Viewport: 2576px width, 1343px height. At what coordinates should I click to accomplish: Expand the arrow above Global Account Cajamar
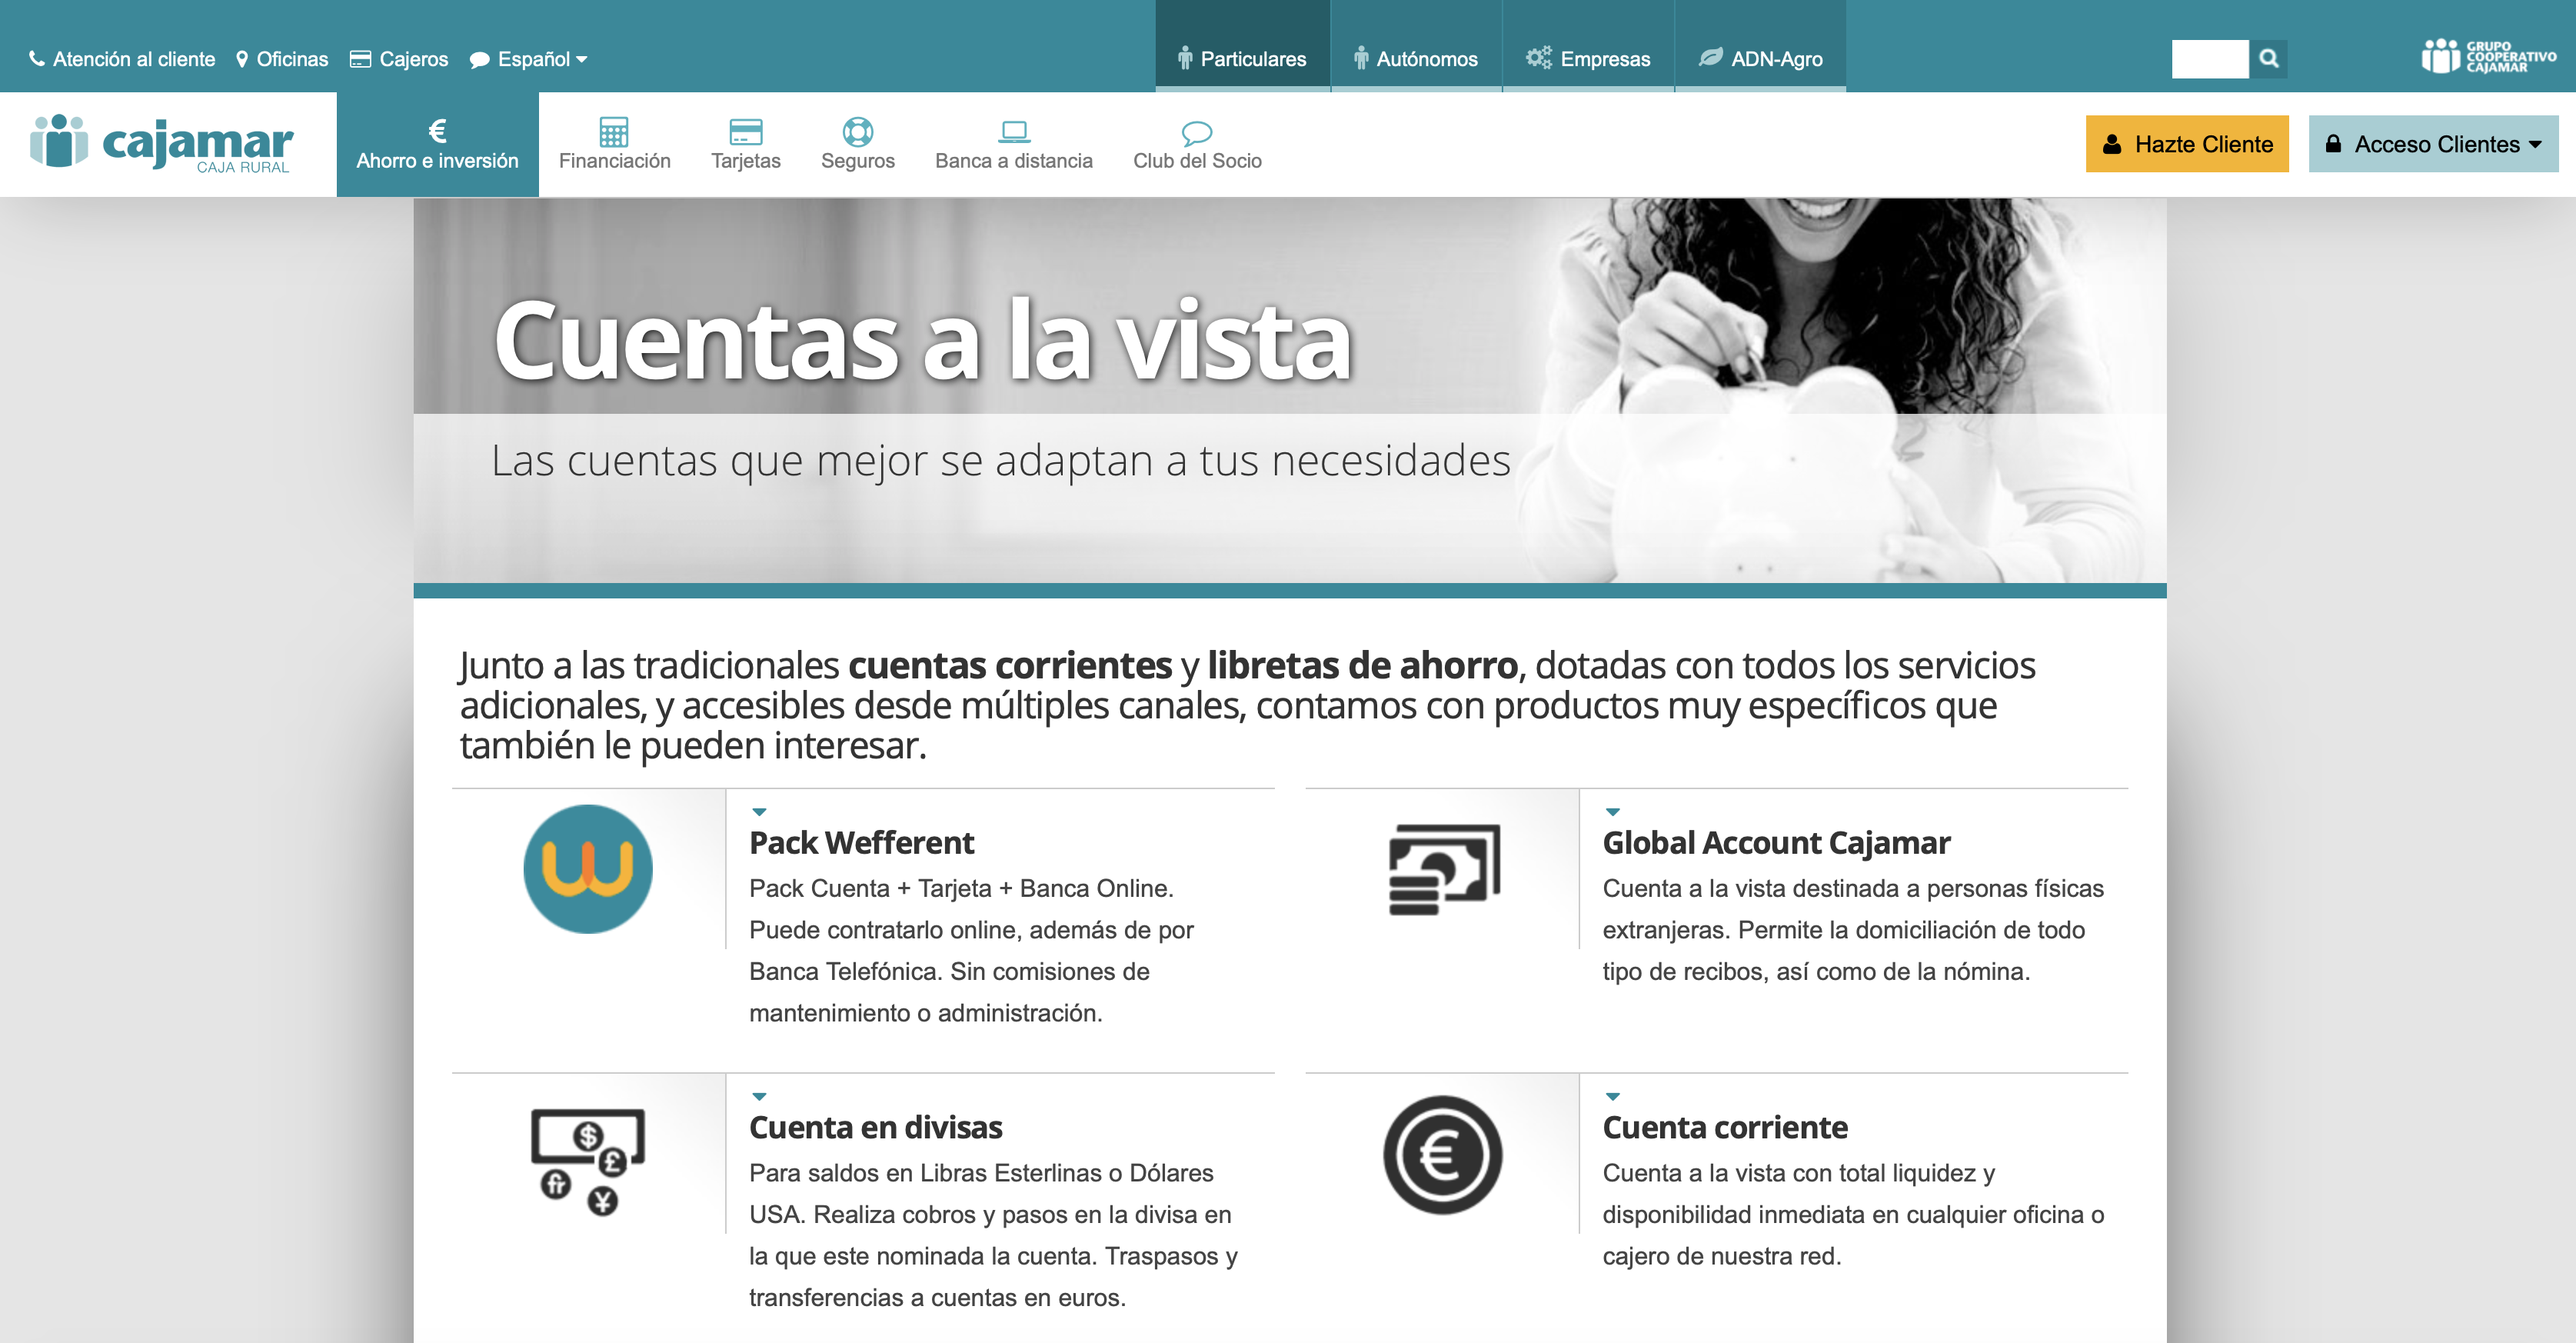(1612, 812)
